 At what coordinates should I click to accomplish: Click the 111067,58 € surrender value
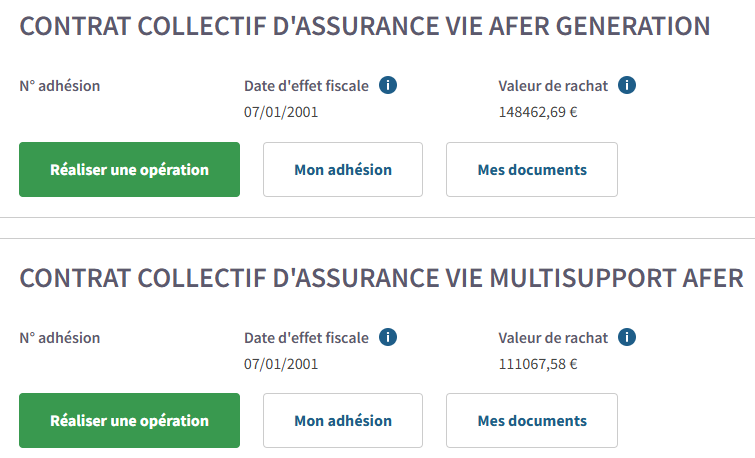click(538, 363)
